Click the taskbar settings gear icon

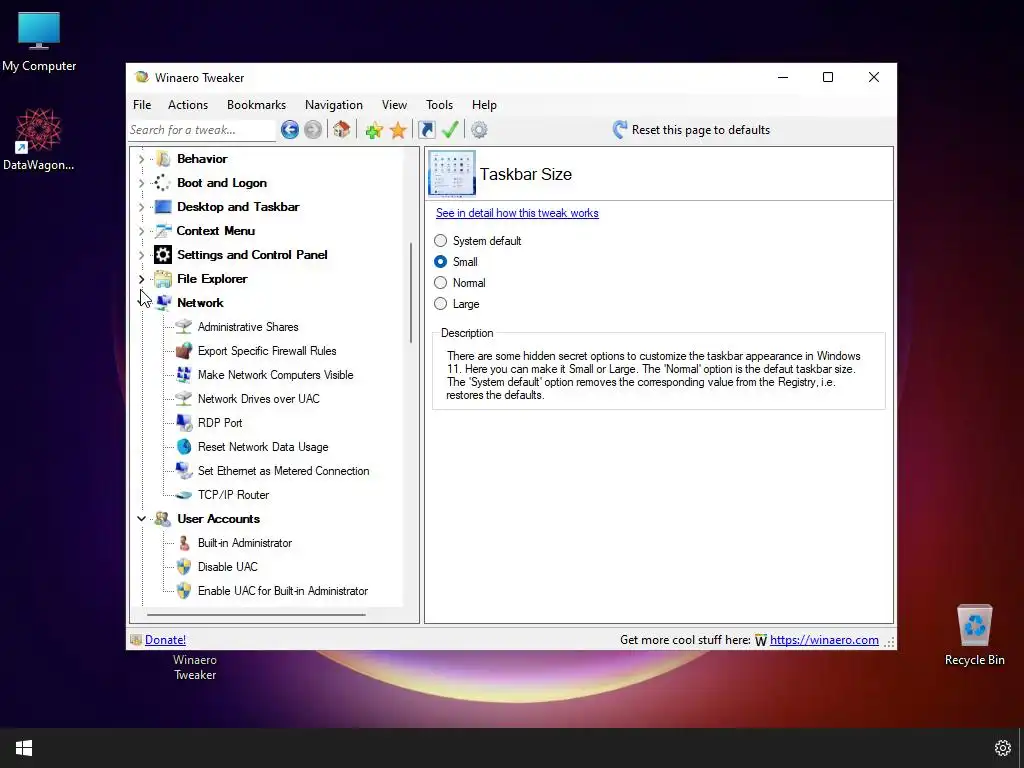[x=1002, y=748]
